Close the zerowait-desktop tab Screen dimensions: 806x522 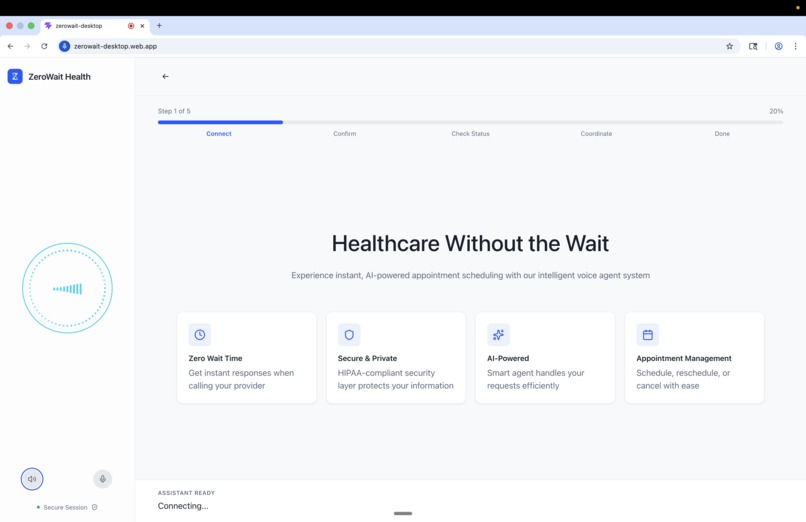click(142, 26)
